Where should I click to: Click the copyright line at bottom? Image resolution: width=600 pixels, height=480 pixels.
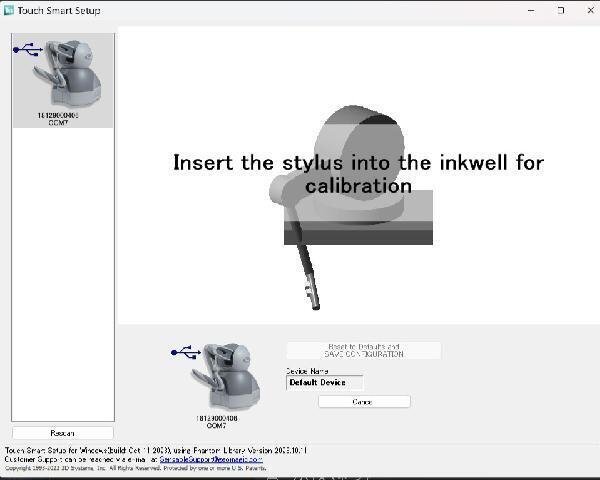(x=135, y=468)
